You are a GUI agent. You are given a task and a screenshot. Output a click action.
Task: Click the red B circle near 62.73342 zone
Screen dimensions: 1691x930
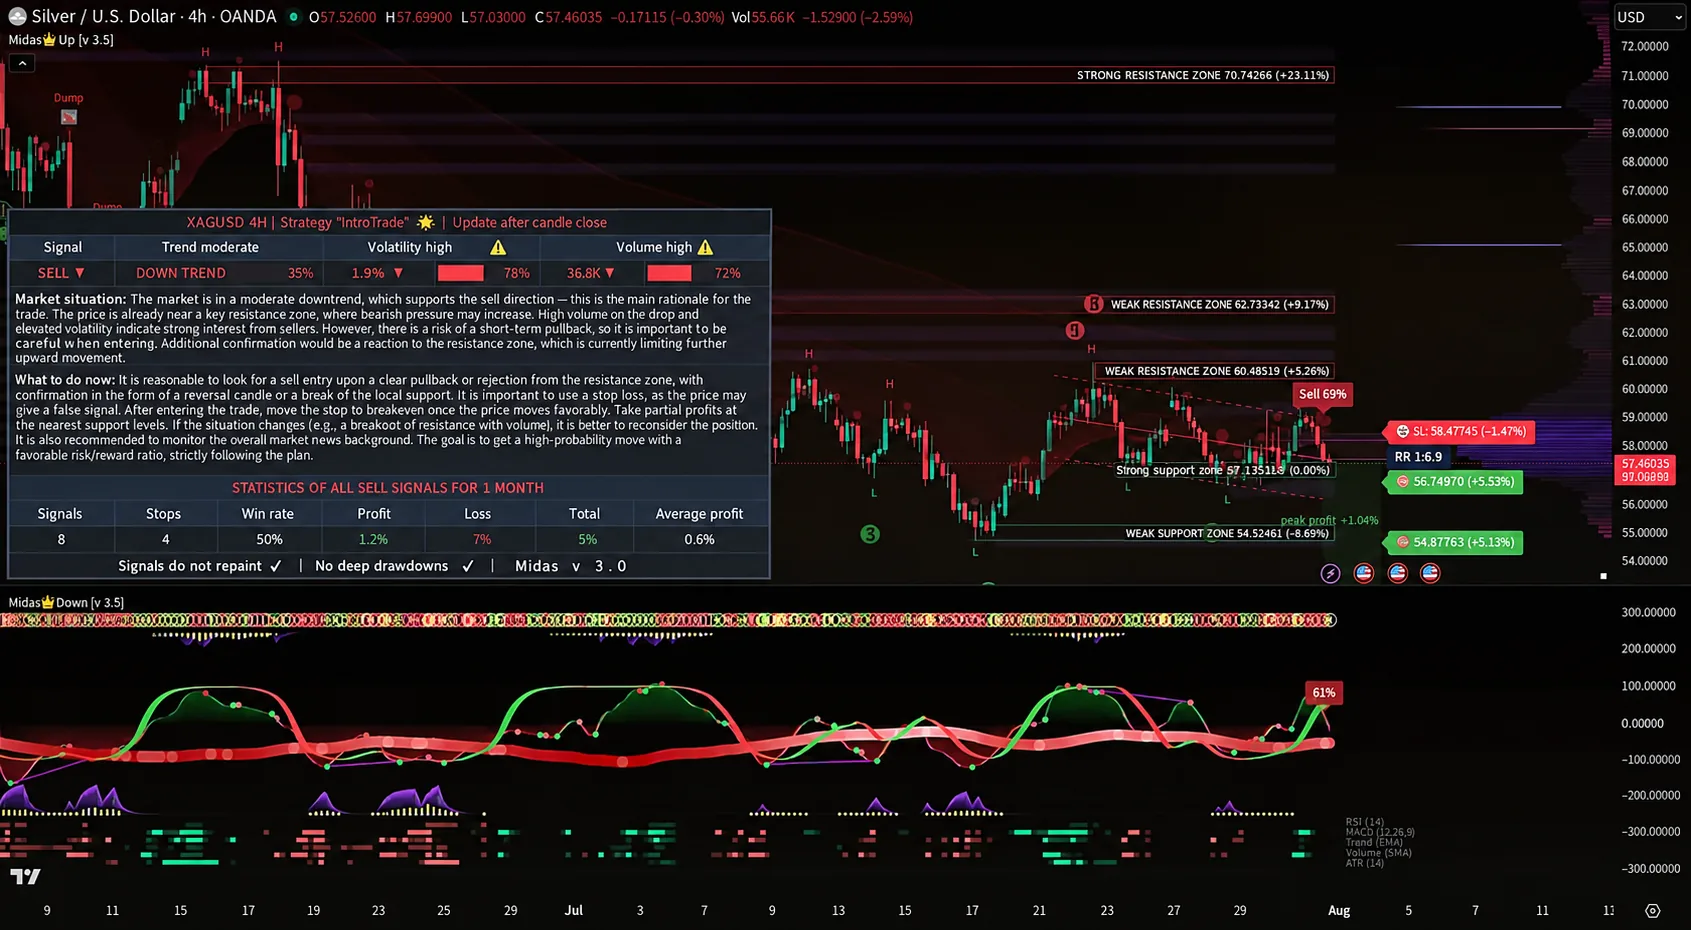(1093, 304)
